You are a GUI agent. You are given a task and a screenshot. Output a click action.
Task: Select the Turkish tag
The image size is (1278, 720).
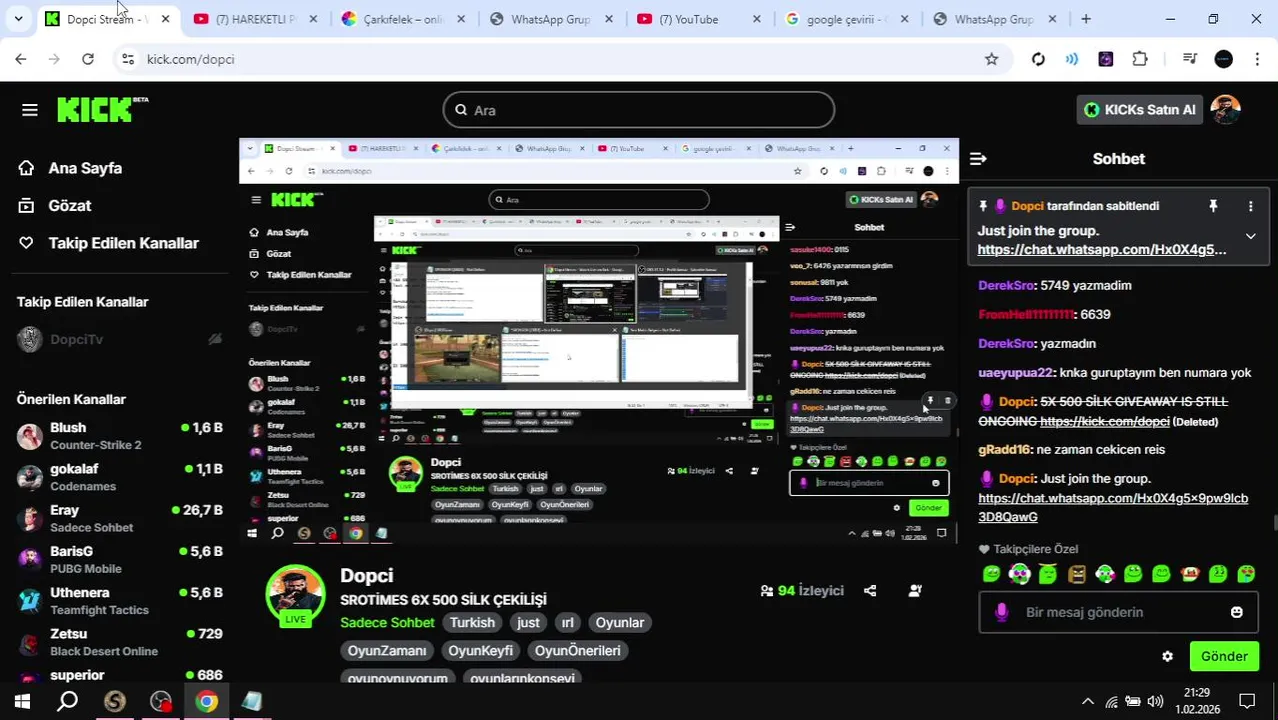(x=472, y=622)
